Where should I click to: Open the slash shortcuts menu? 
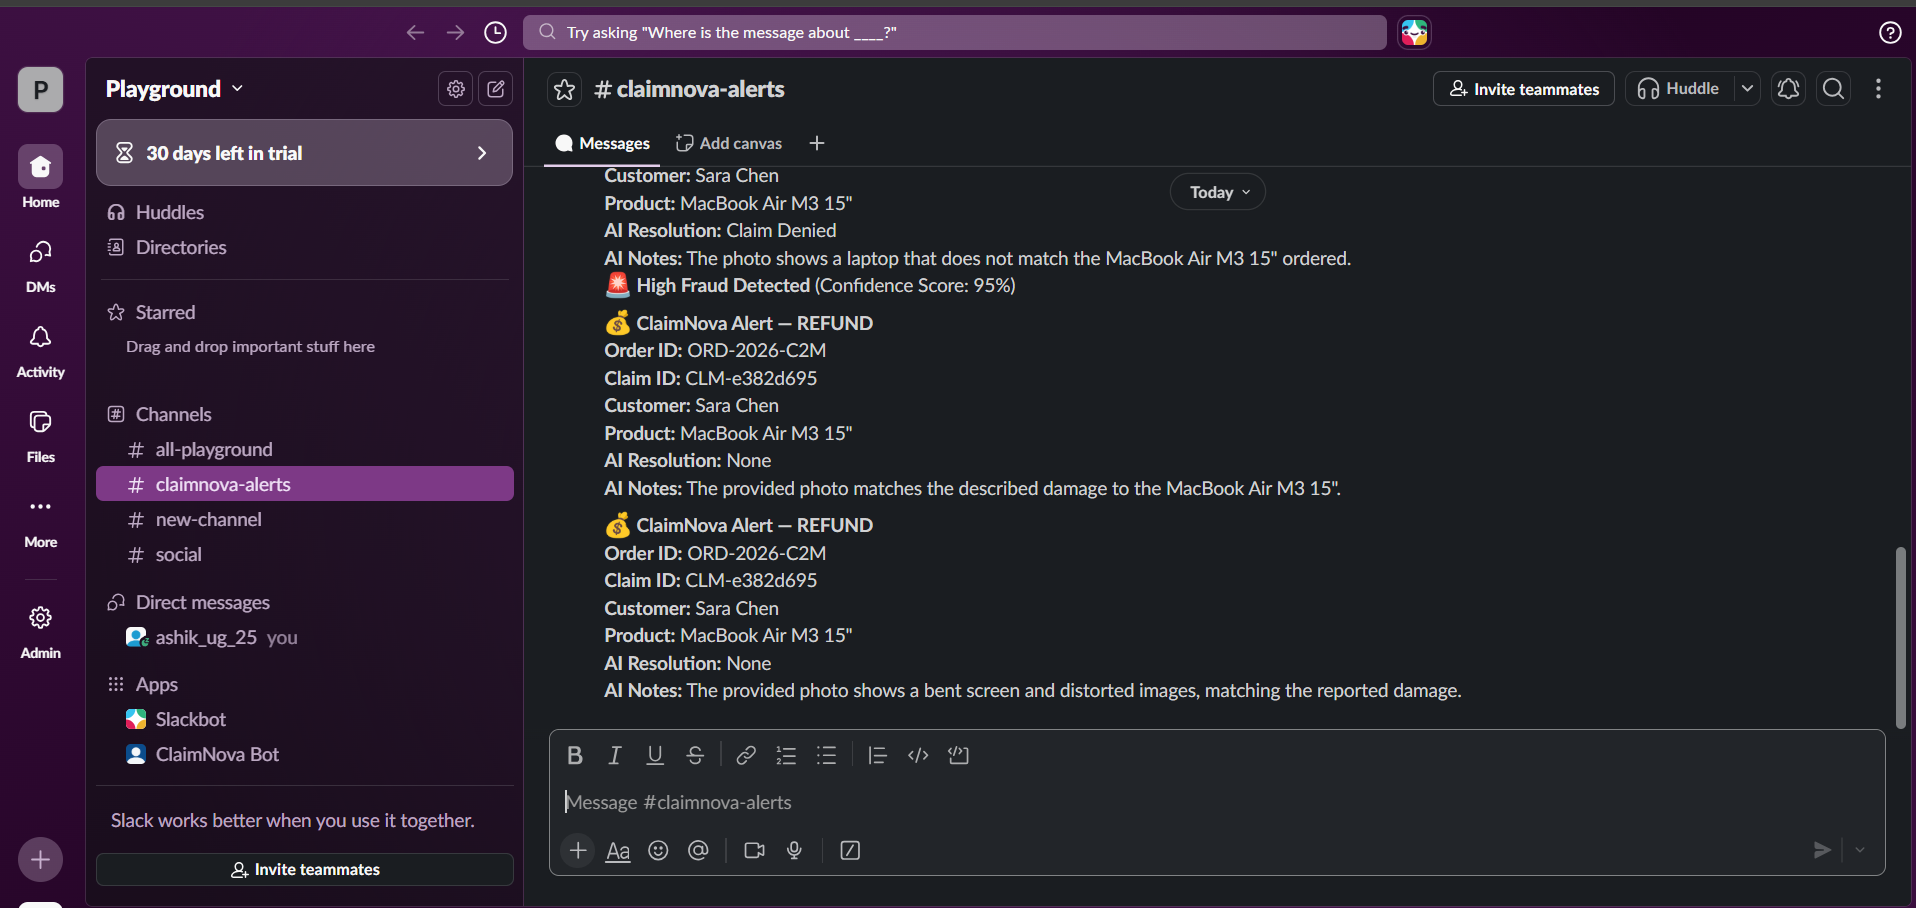[x=850, y=850]
